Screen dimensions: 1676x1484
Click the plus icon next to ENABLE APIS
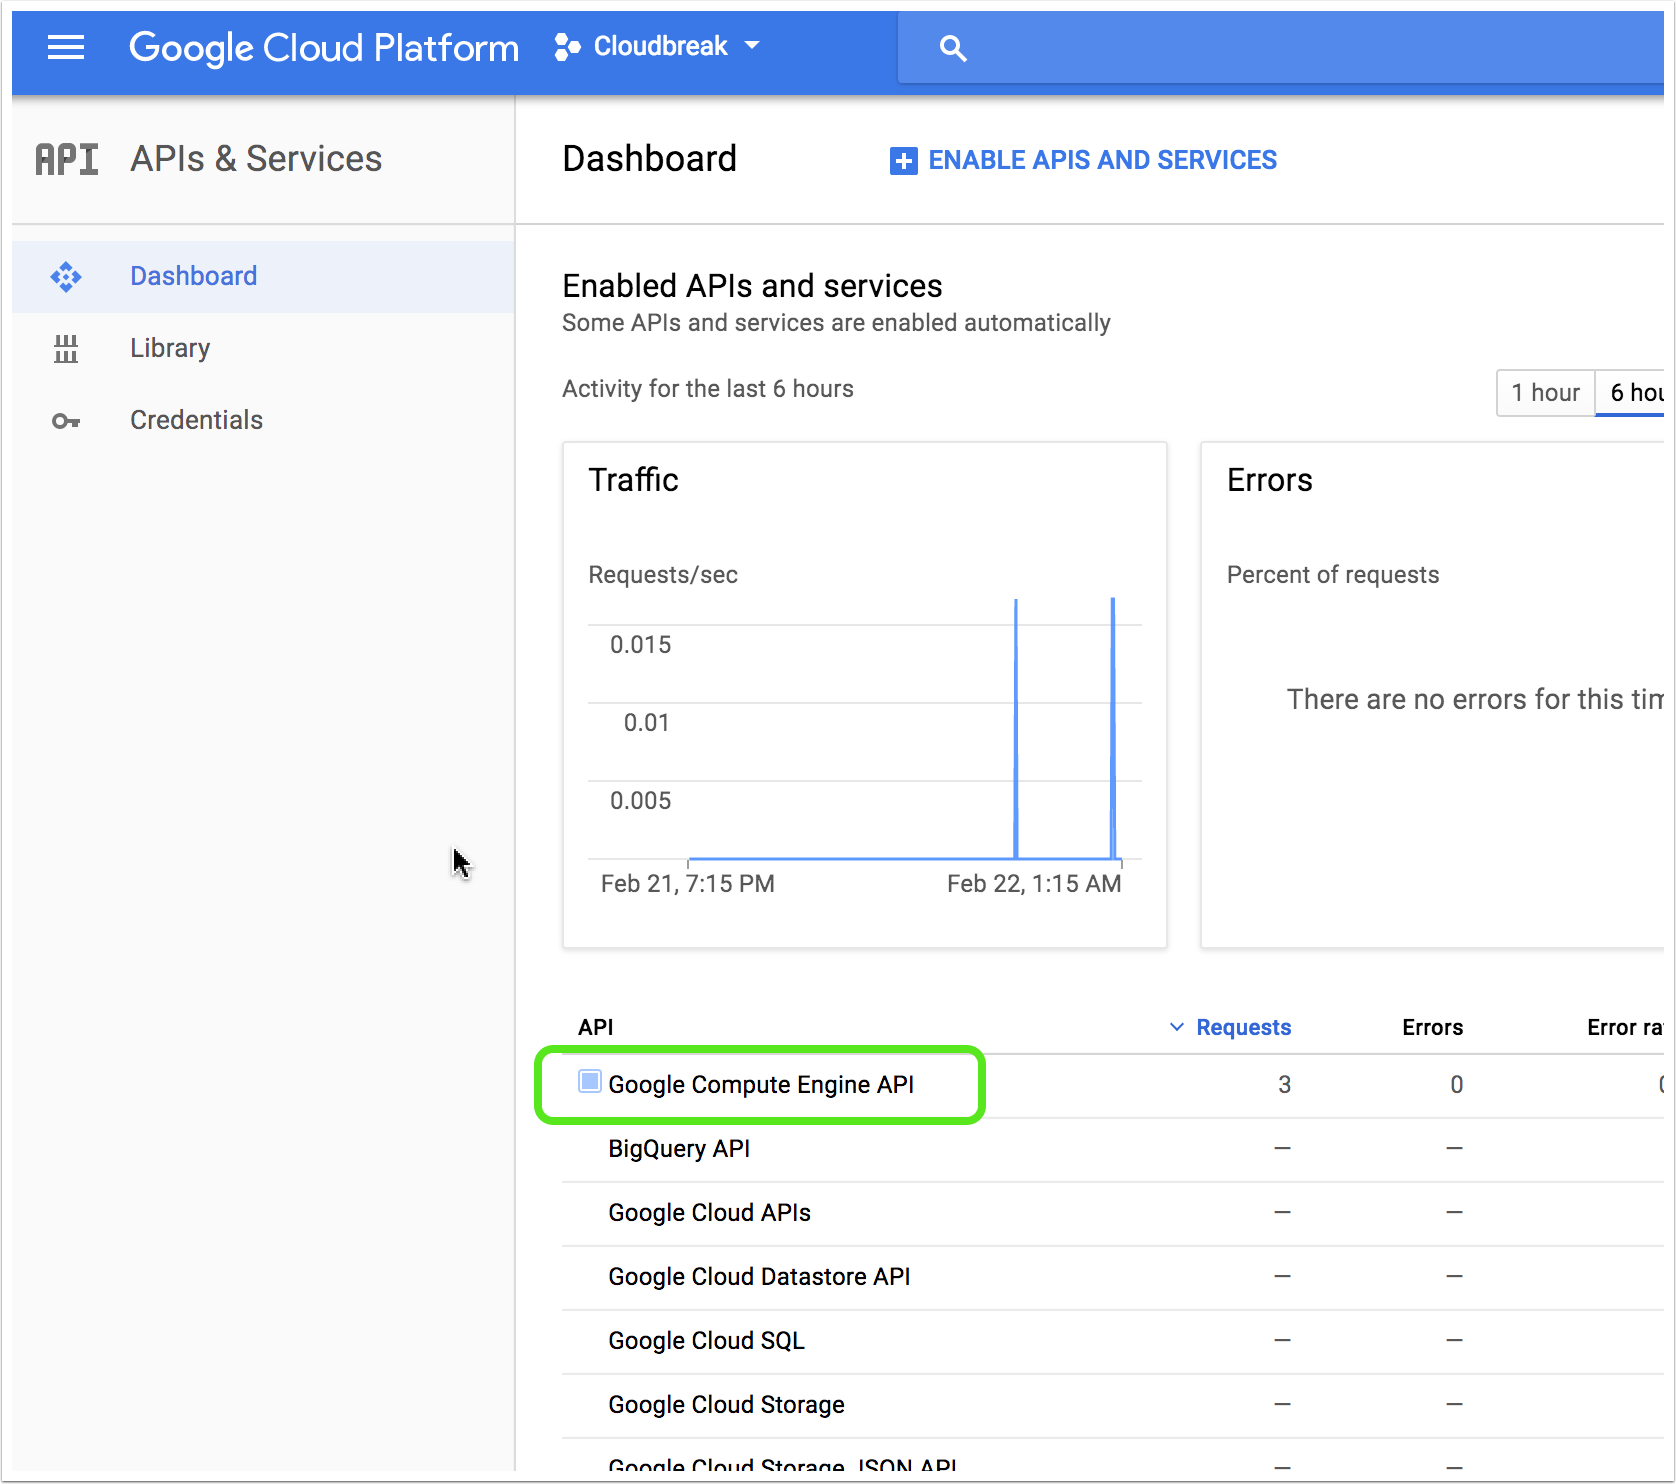click(x=903, y=160)
